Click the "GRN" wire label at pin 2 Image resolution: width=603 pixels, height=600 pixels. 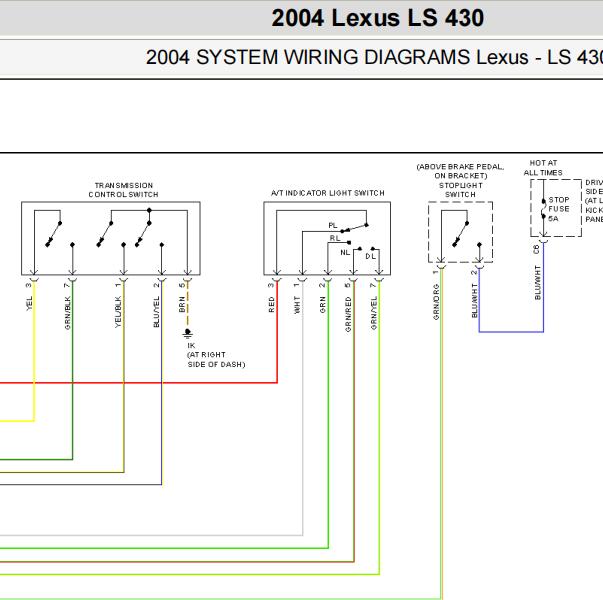coord(323,305)
